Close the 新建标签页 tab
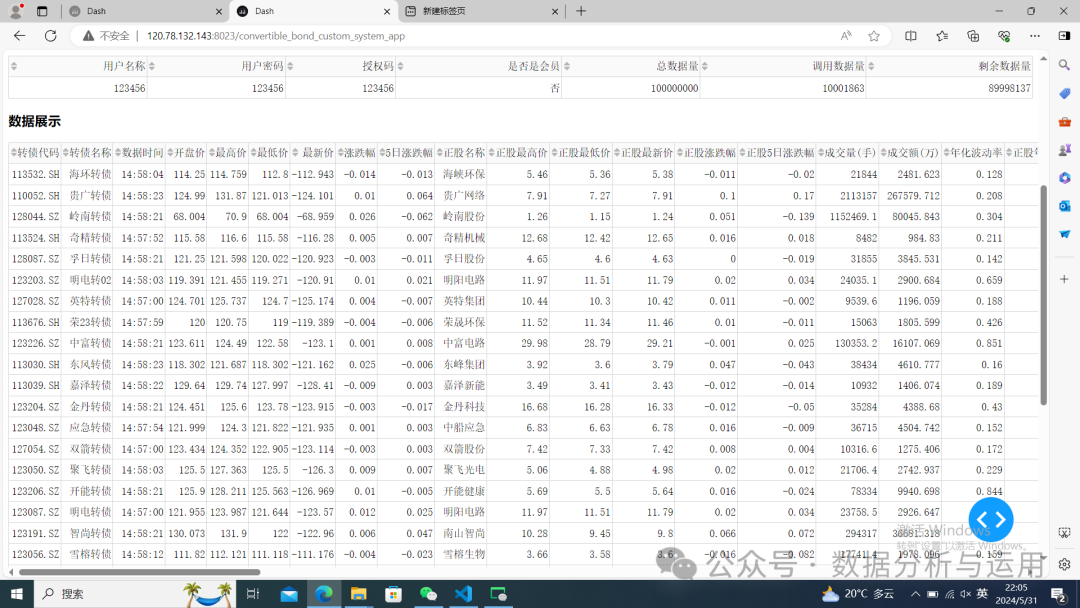Screen dimensions: 1080x608 (555, 11)
